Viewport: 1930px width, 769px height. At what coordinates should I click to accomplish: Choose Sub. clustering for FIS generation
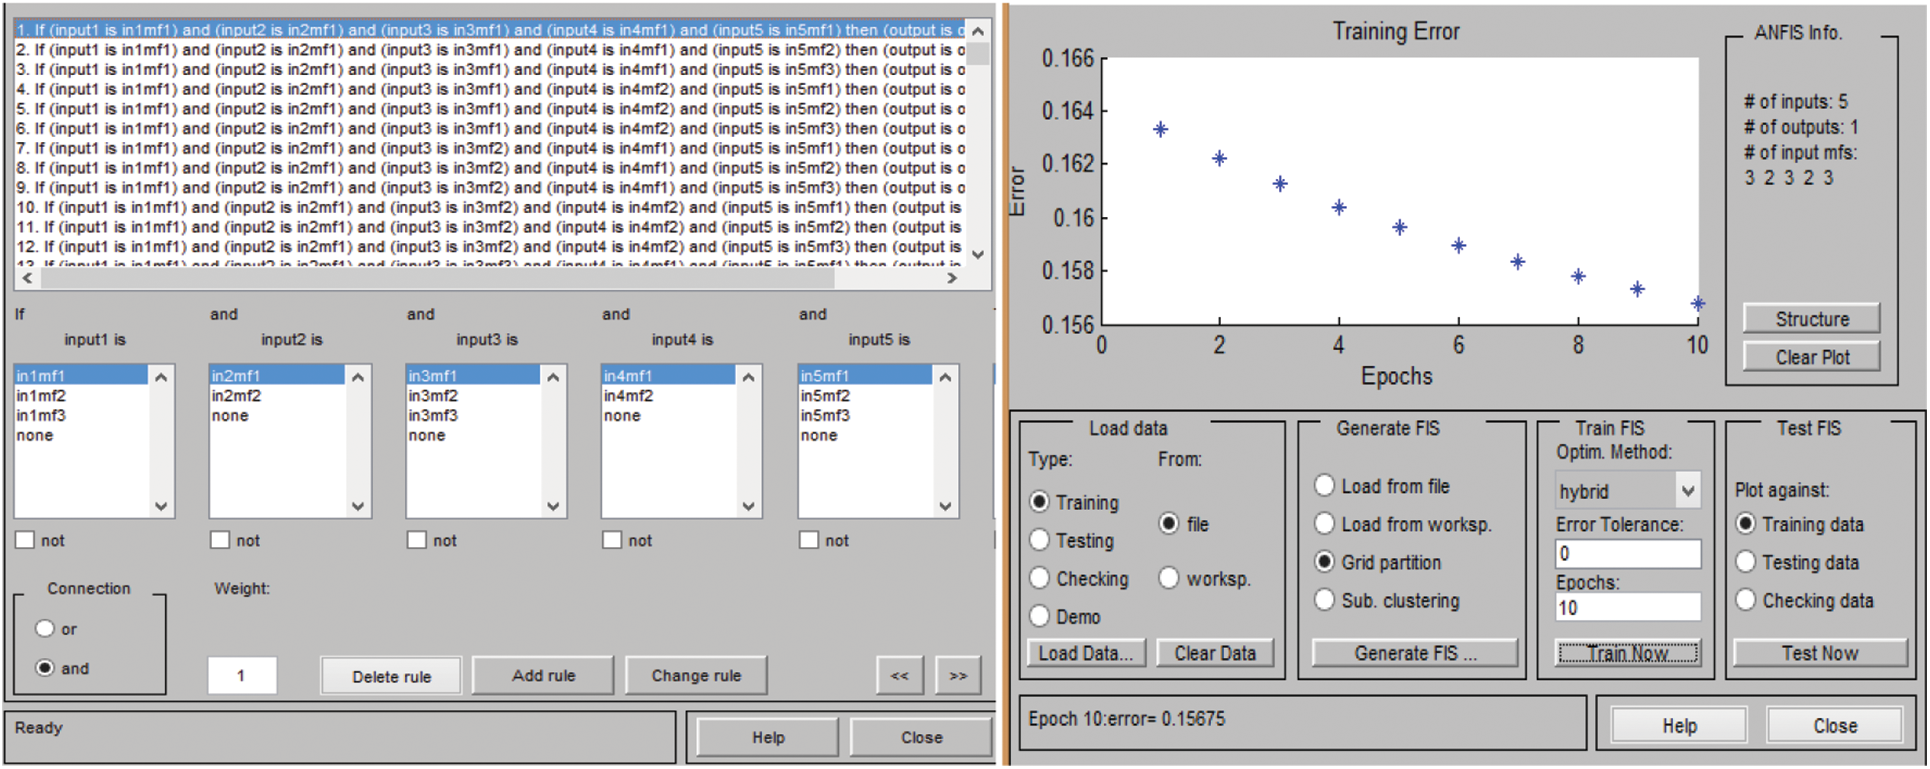1325,600
